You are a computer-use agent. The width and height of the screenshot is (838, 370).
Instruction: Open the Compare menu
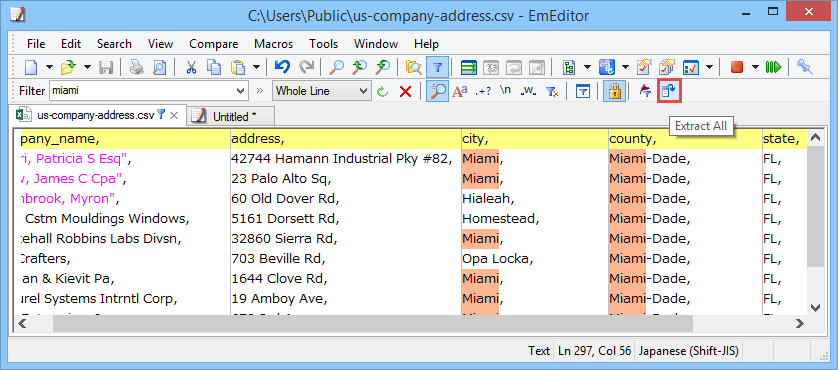coord(214,44)
